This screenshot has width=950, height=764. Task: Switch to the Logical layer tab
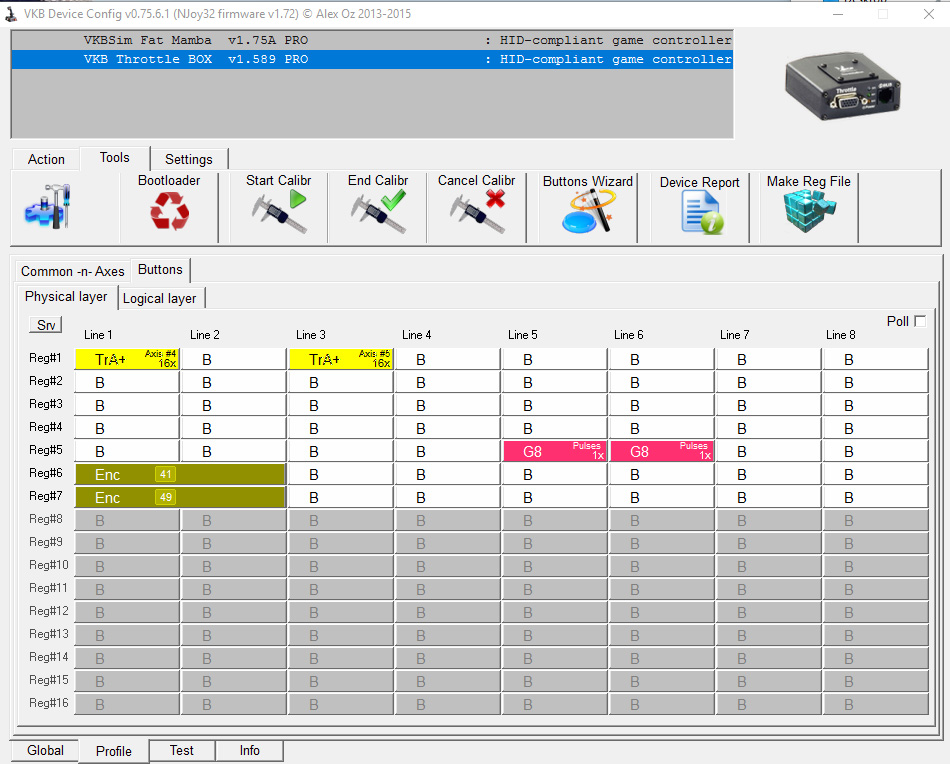click(x=160, y=299)
